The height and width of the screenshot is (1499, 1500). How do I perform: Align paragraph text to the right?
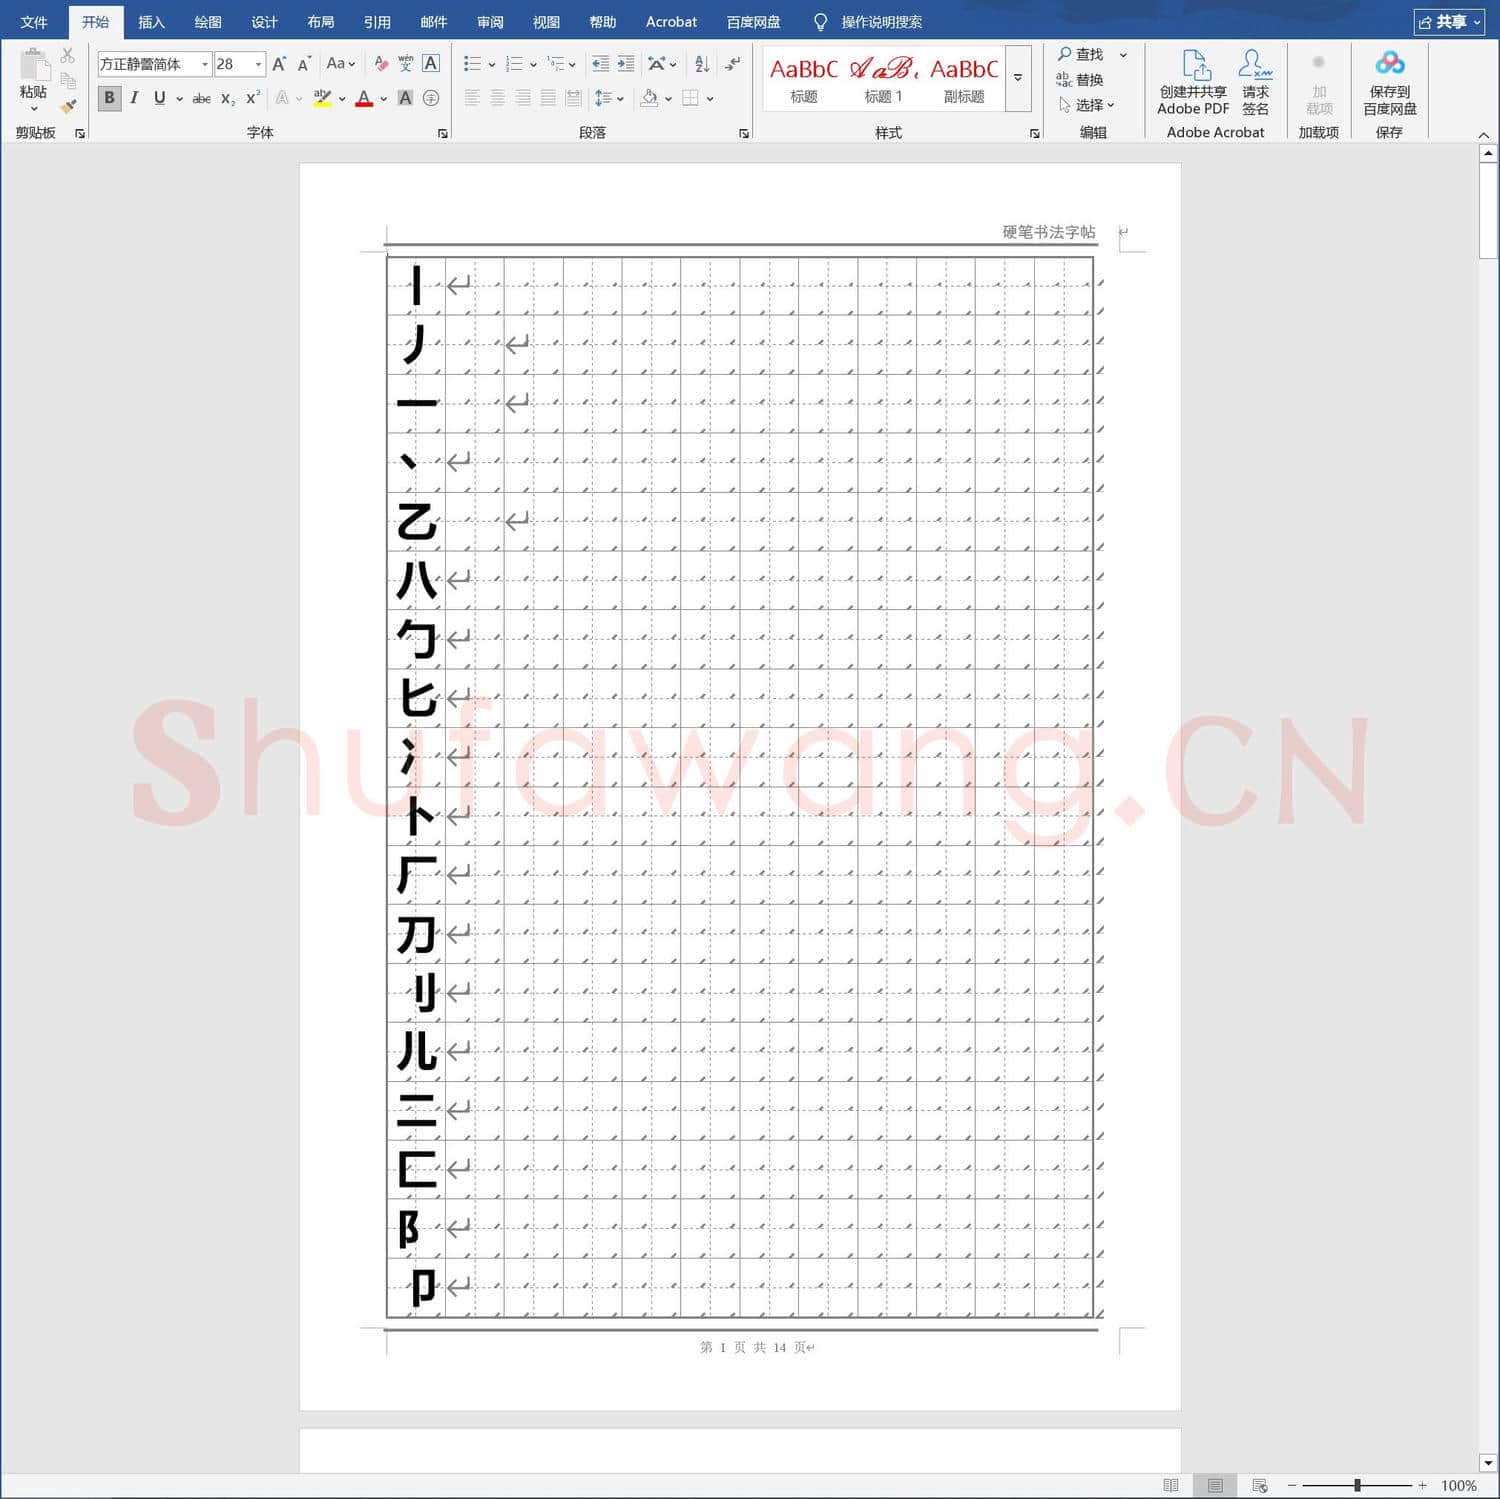[x=523, y=98]
